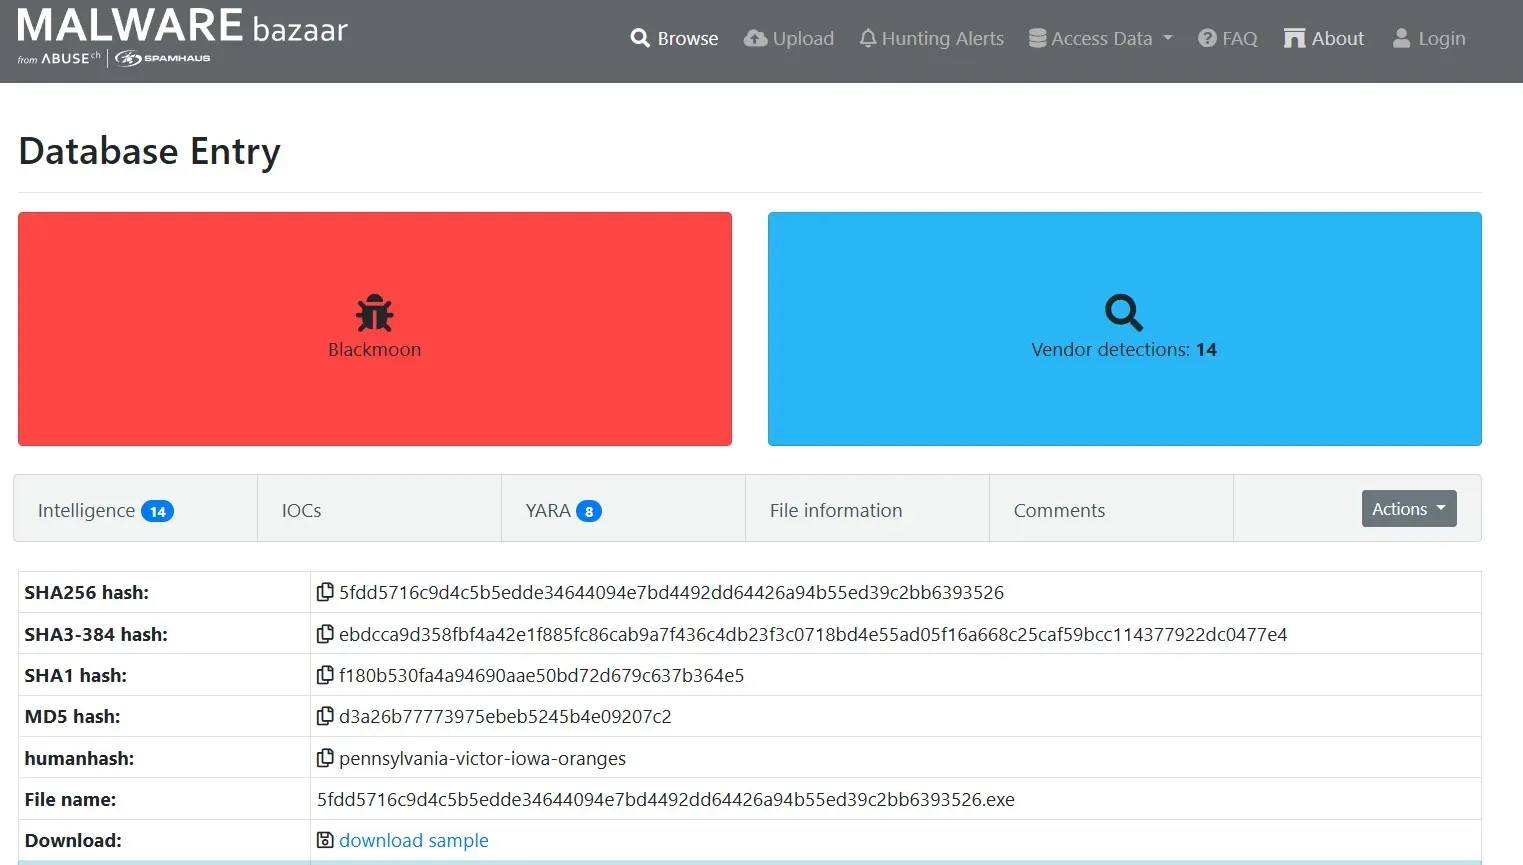Click the download sample link

413,840
